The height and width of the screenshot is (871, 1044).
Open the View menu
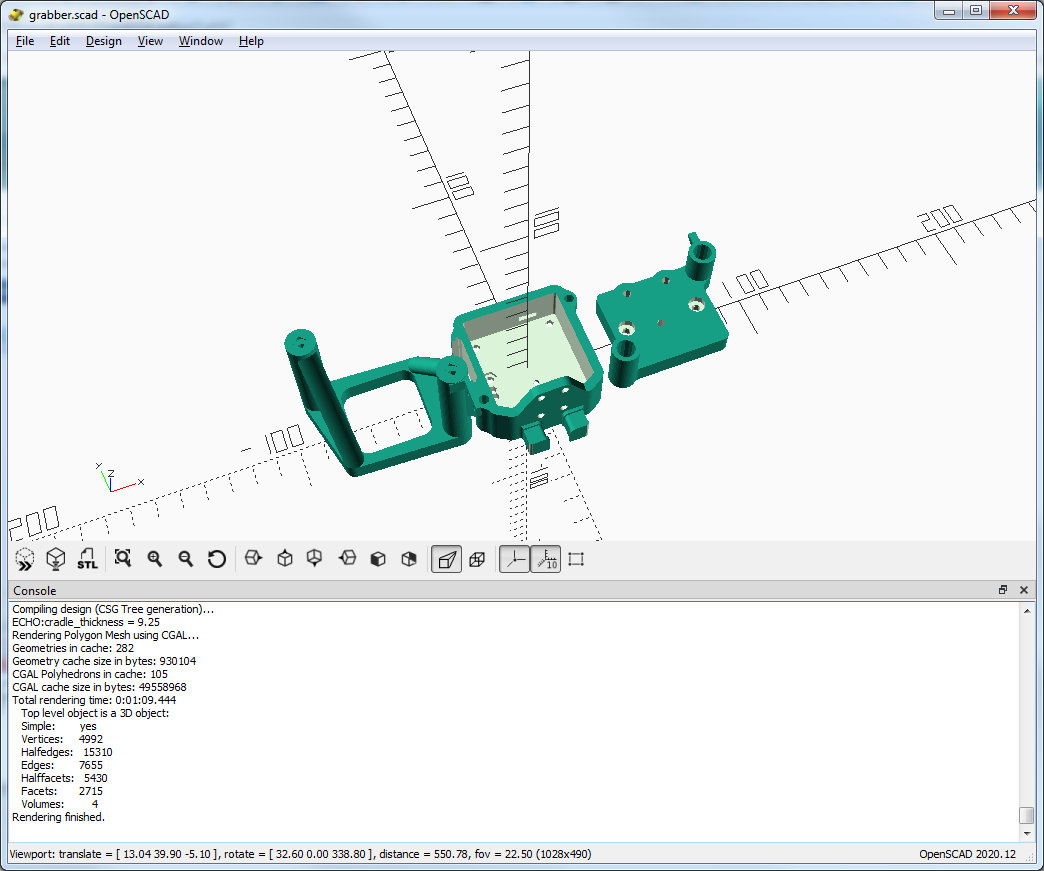tap(150, 41)
